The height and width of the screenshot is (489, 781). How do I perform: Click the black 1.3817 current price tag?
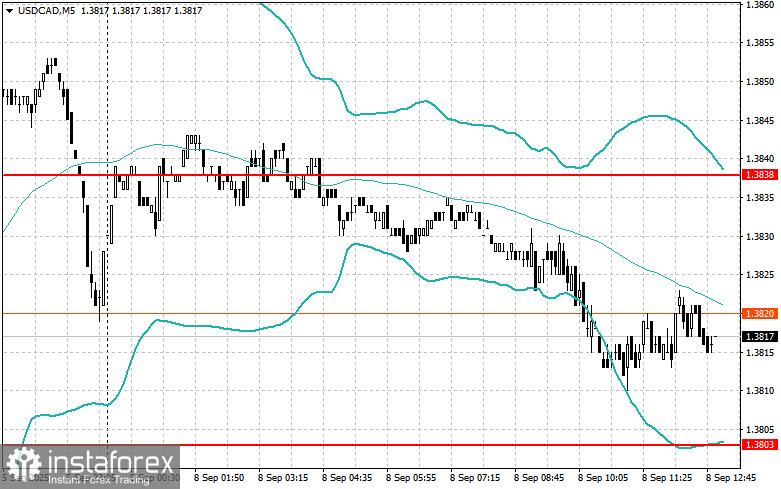click(760, 337)
